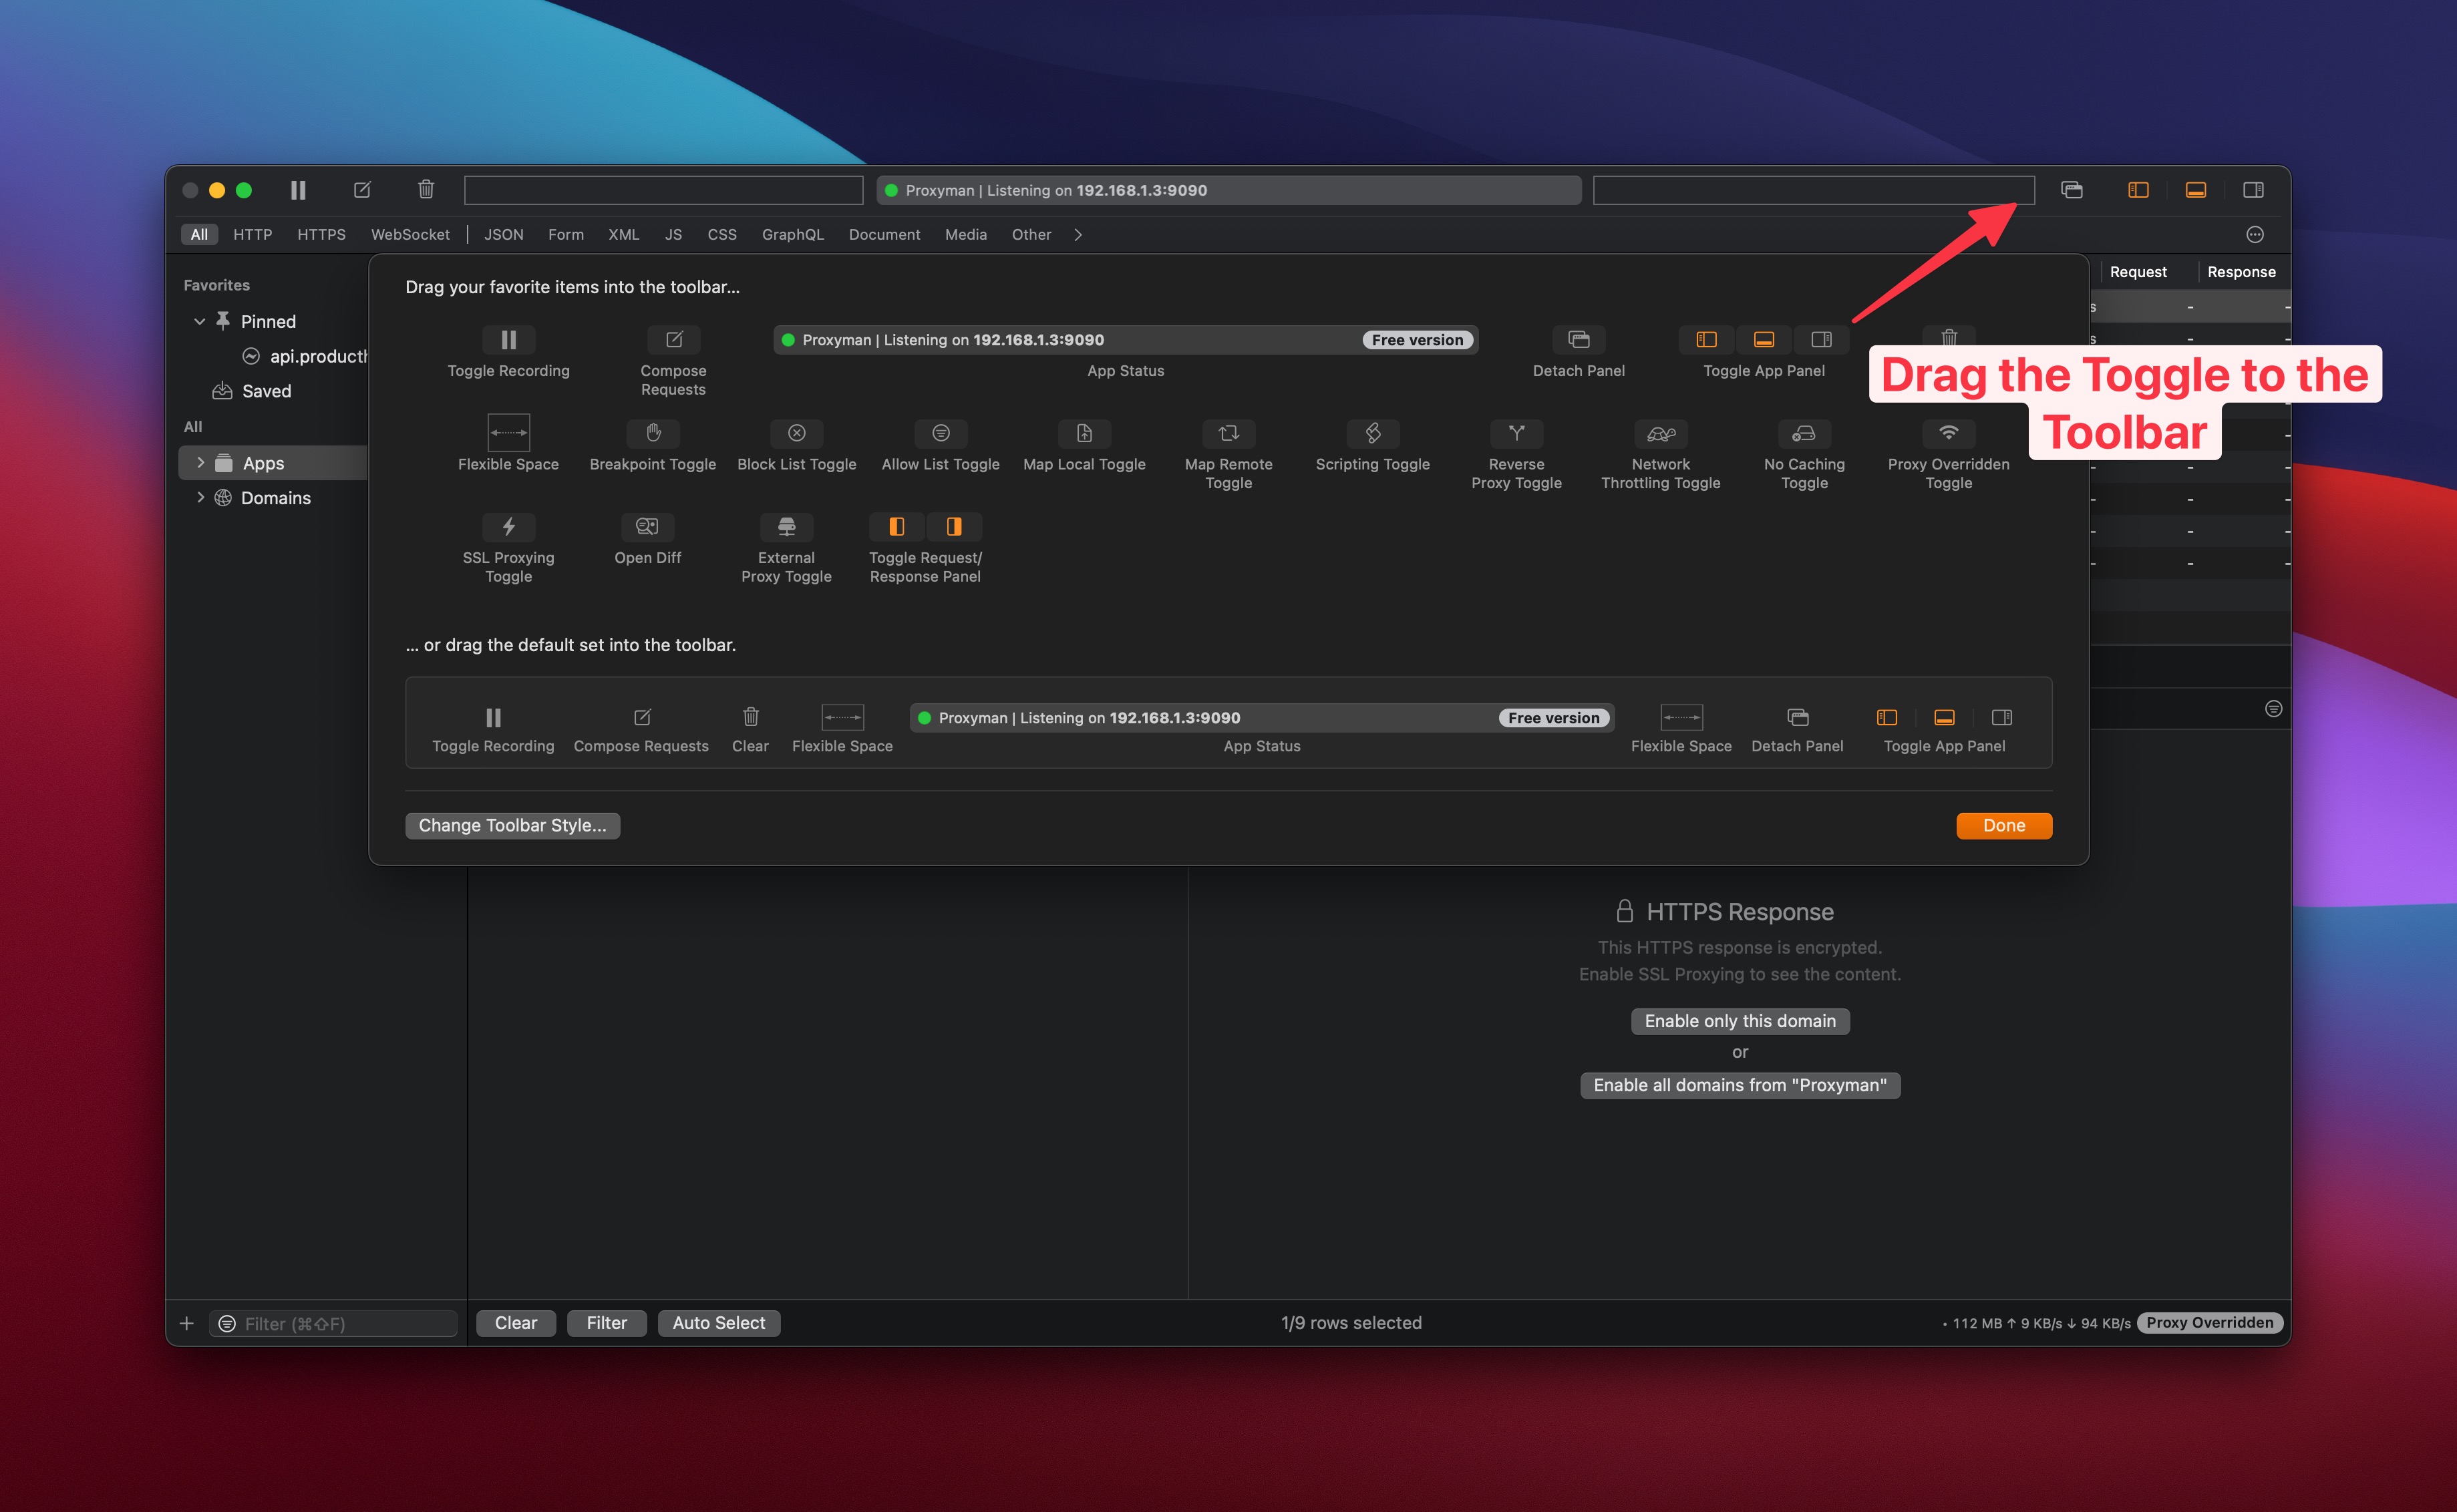
Task: Open the ellipsis options menu beside filter tabs
Action: 2255,234
